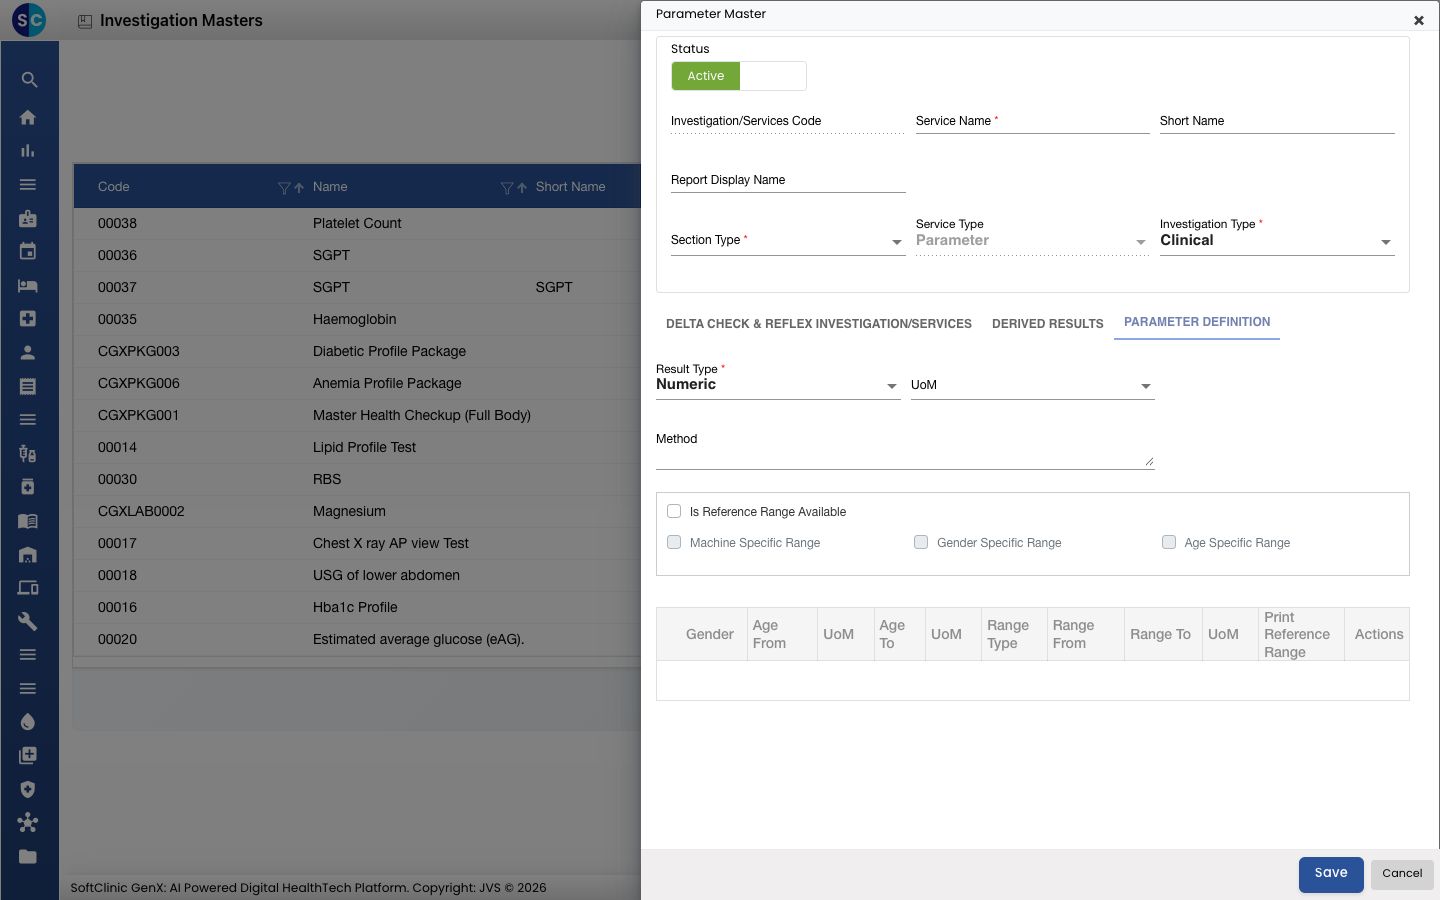Select Estimated average glucose (eAG). row
Image resolution: width=1440 pixels, height=900 pixels.
(357, 639)
